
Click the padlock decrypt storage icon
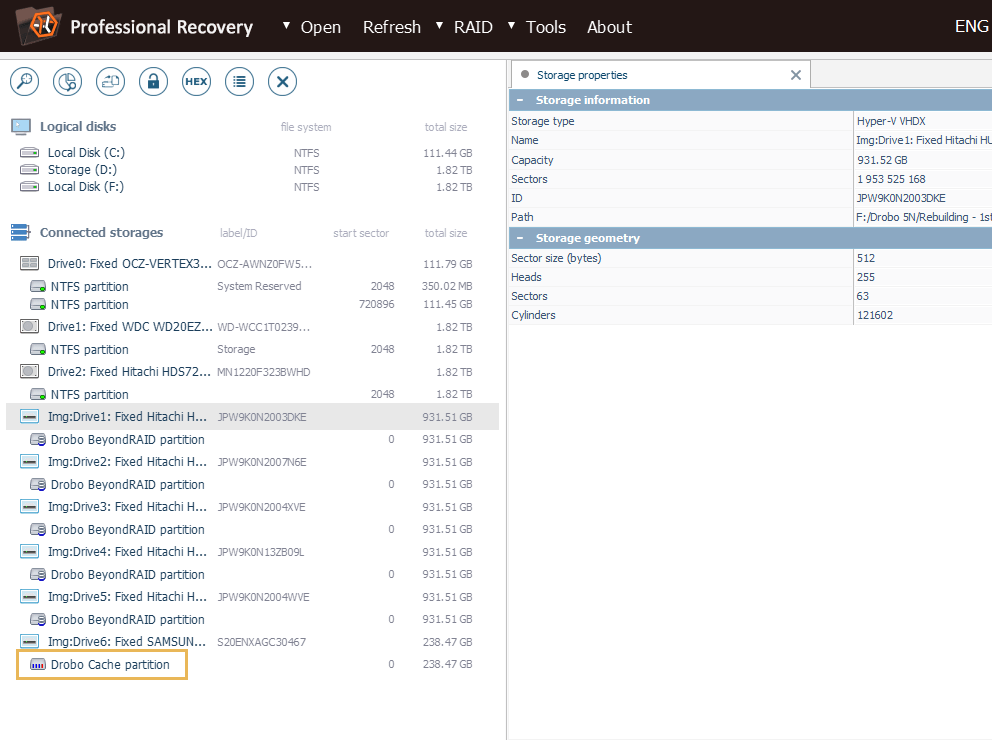(x=153, y=82)
